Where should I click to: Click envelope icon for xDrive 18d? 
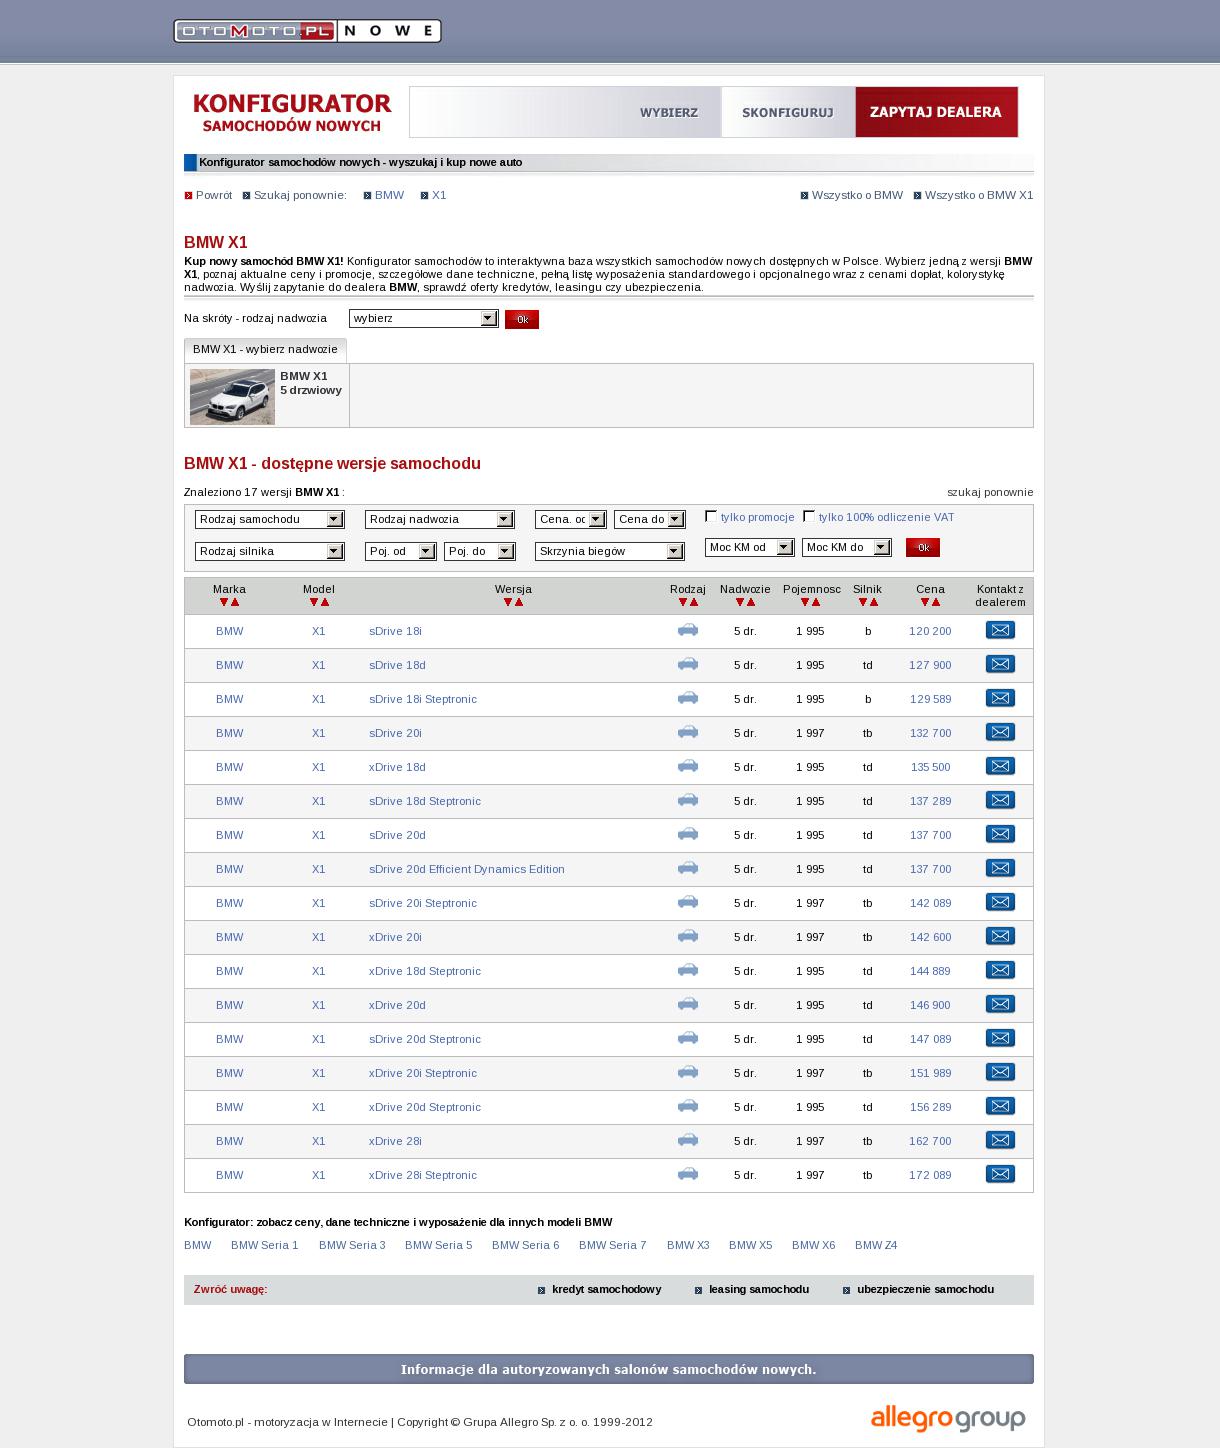(1000, 766)
